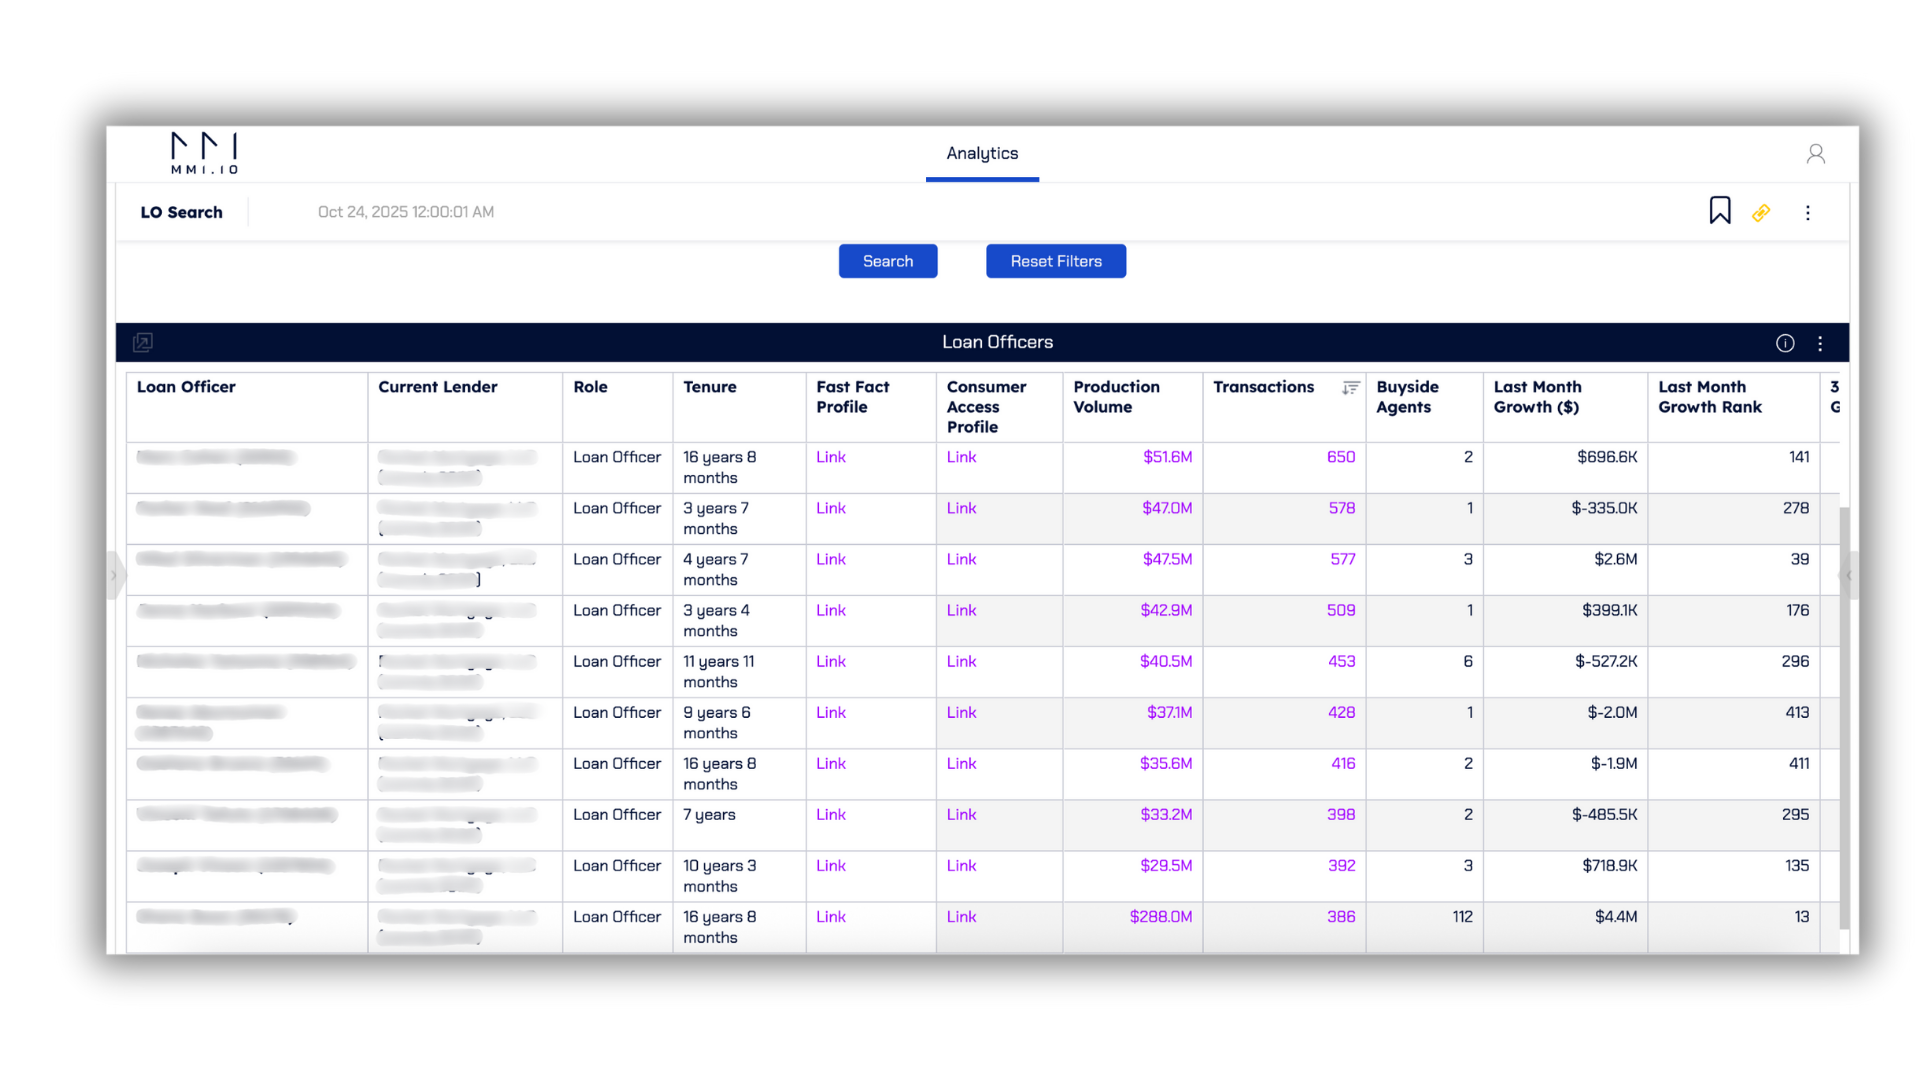Click the expand table icon in Loan Officers header
The image size is (1920, 1080).
coord(143,343)
